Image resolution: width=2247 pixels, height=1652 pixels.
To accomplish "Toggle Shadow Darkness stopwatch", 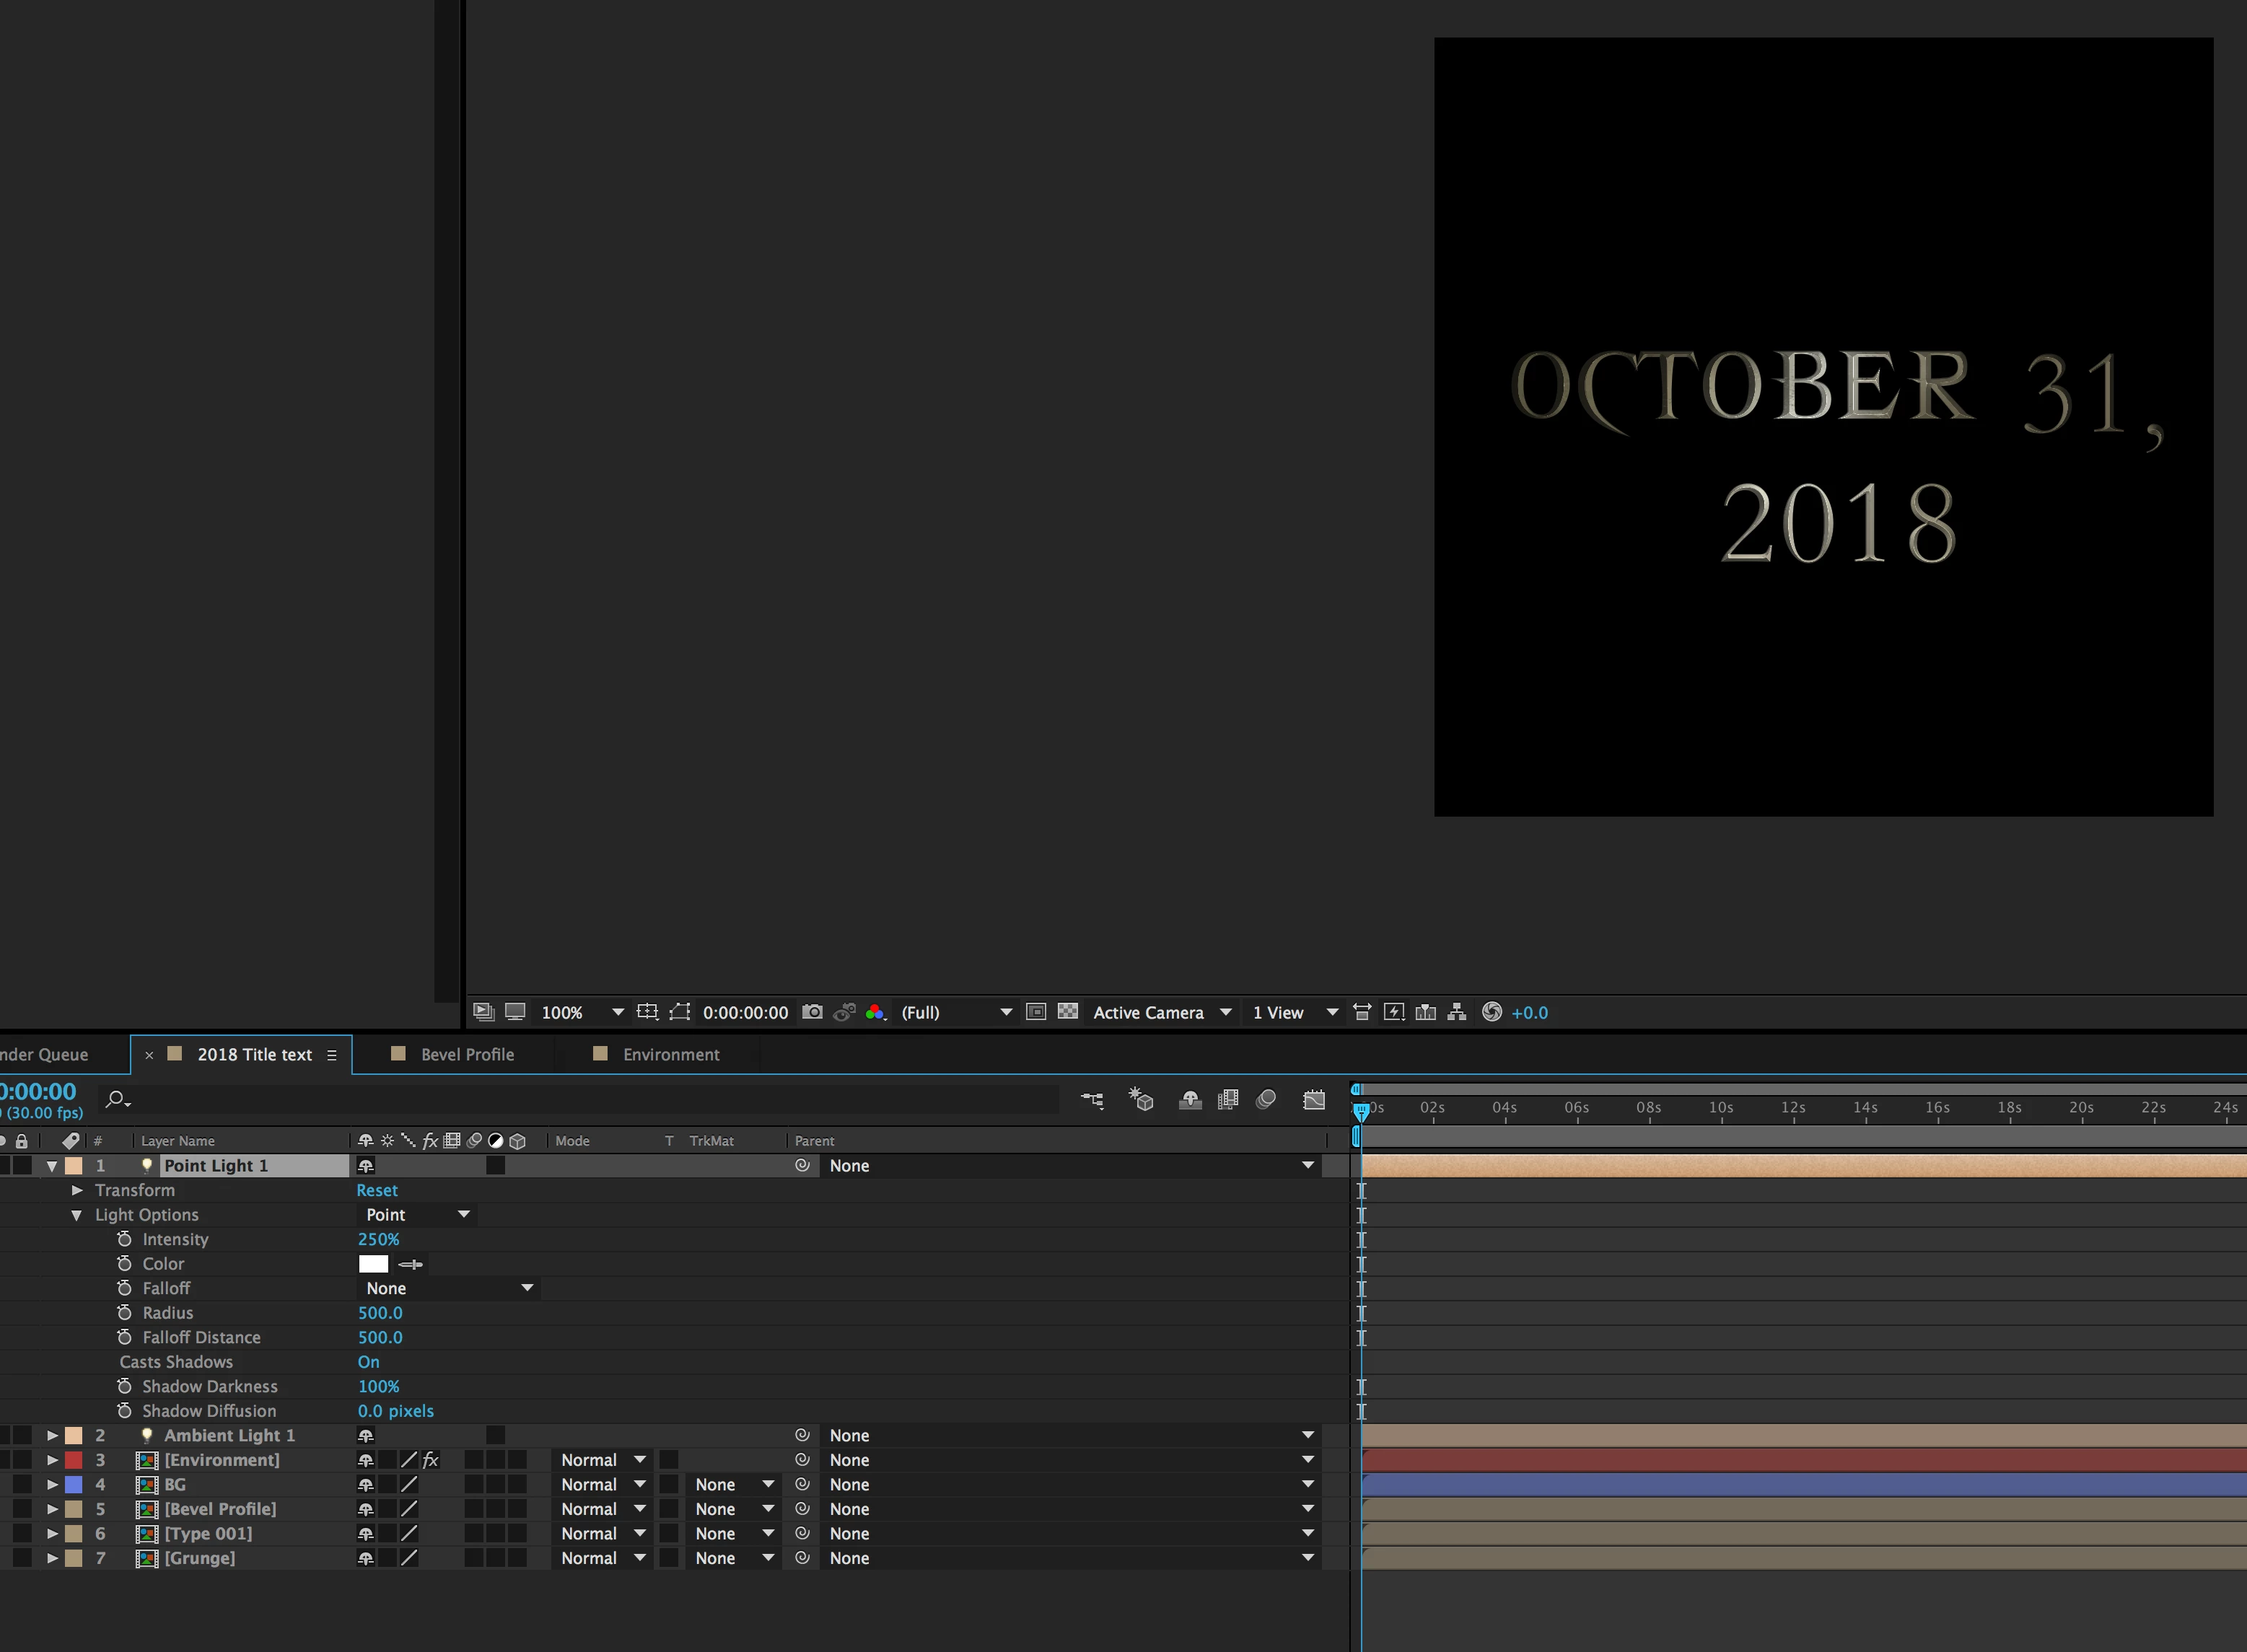I will point(124,1386).
